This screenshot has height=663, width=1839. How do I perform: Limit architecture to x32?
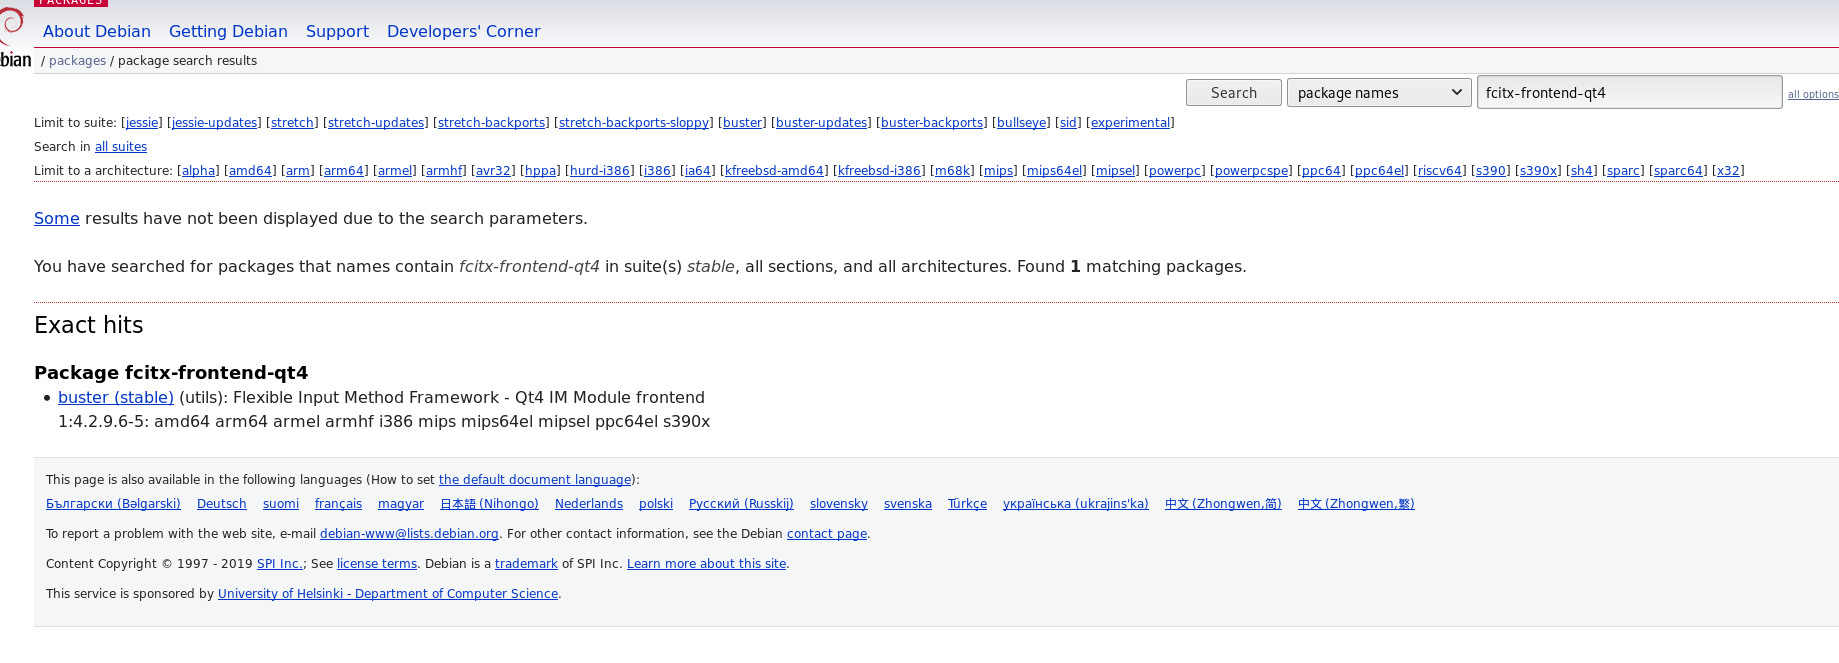pyautogui.click(x=1728, y=171)
